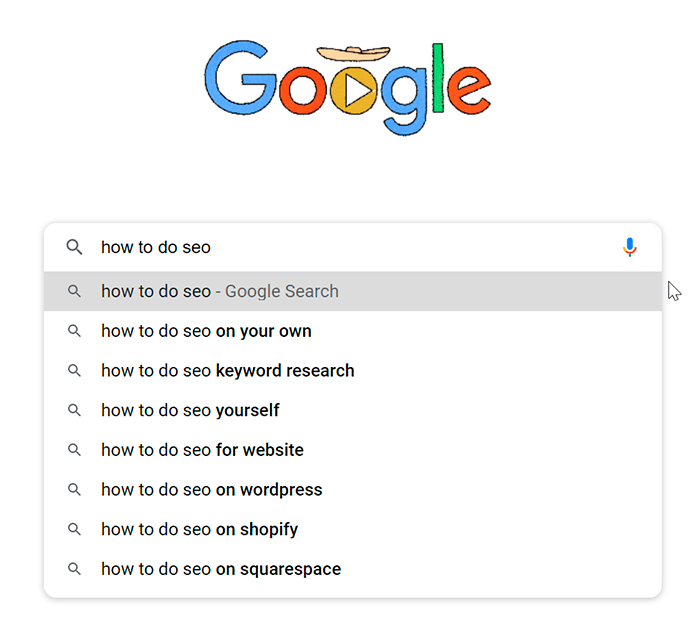This screenshot has width=700, height=640.
Task: Choose suggestion 'how to do seo on your own'
Action: coord(353,331)
